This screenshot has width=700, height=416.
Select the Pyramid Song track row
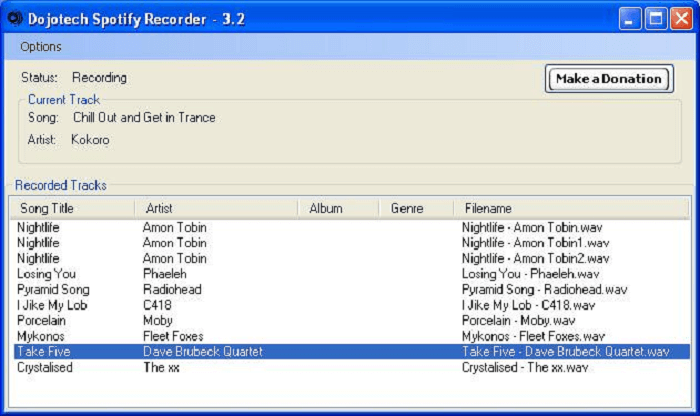tap(351, 290)
